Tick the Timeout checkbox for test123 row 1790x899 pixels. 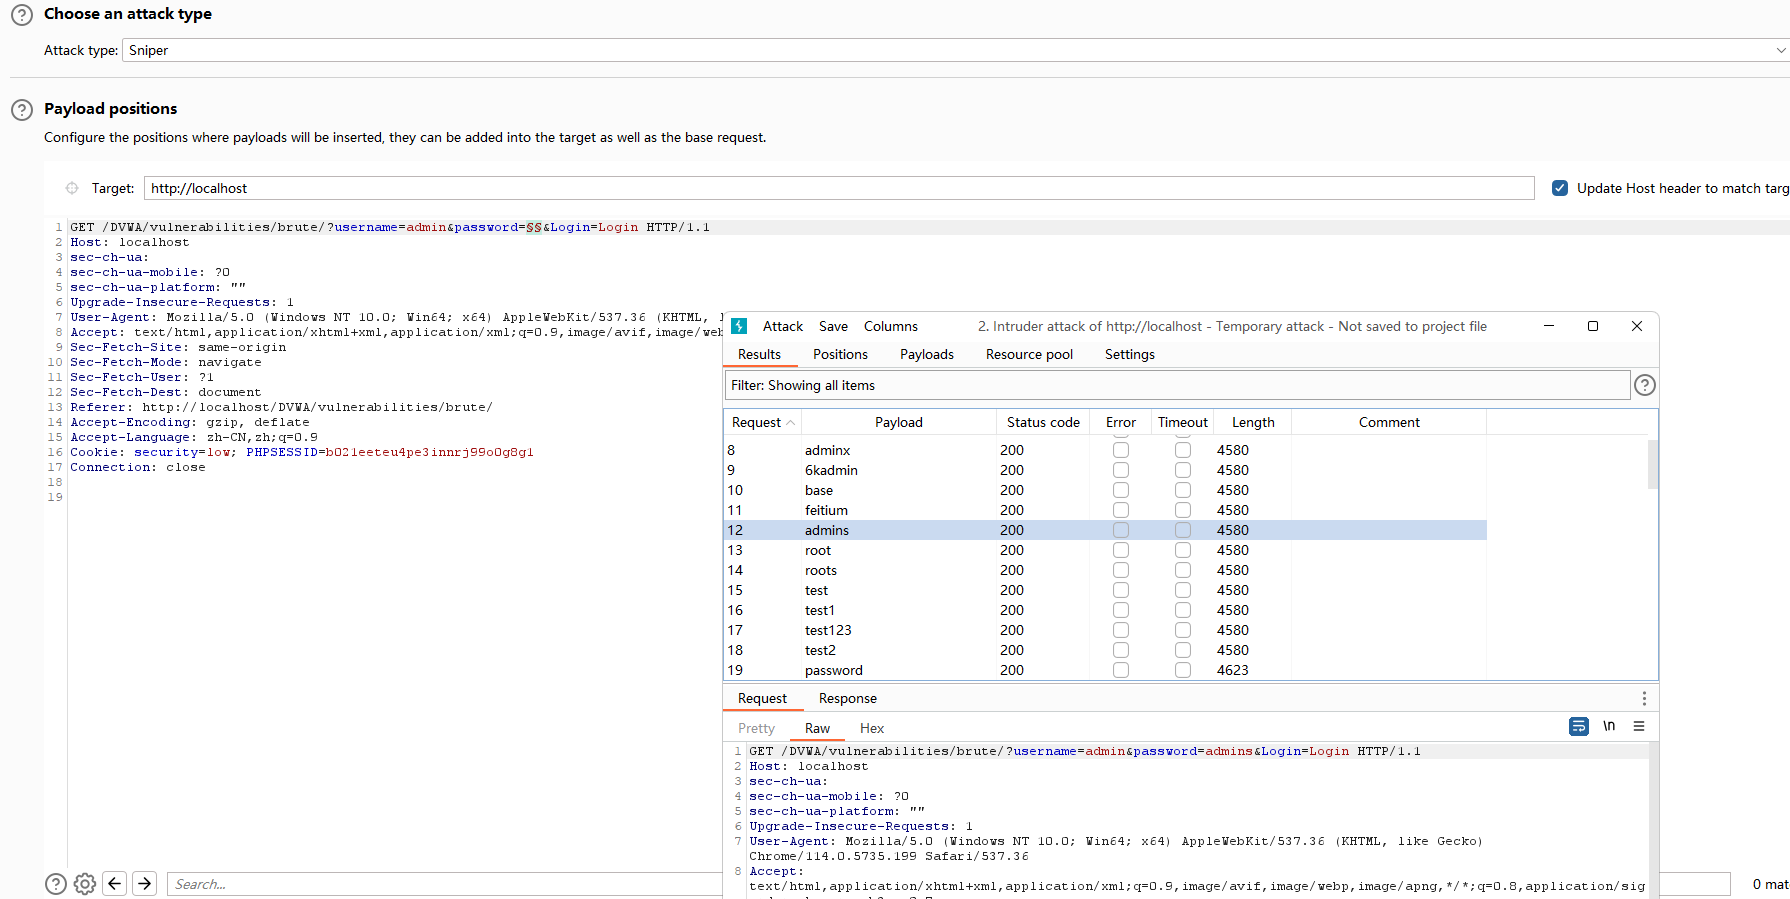click(1183, 630)
